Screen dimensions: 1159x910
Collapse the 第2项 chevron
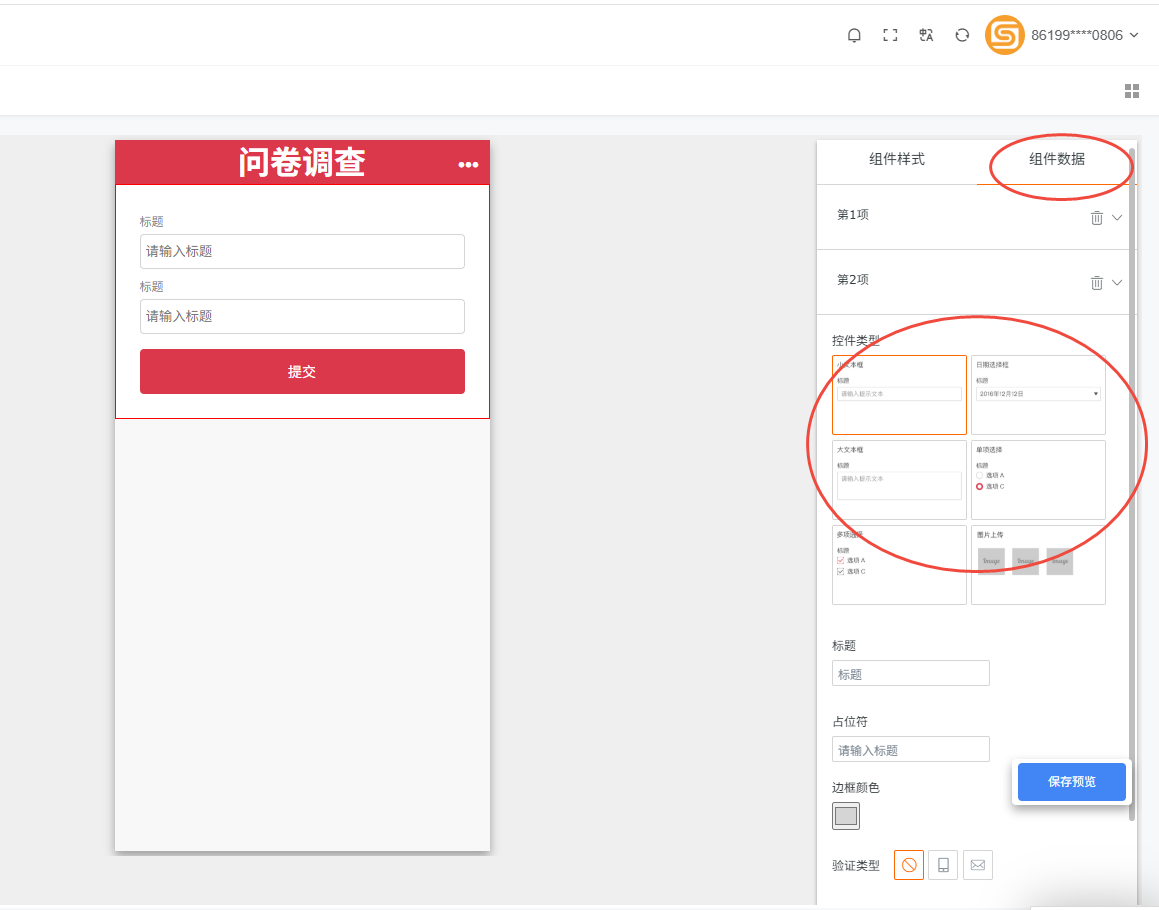click(x=1117, y=283)
